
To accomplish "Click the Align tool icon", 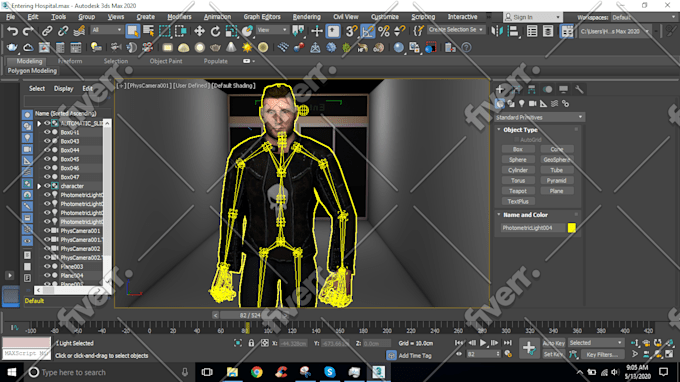I will 513,31.
